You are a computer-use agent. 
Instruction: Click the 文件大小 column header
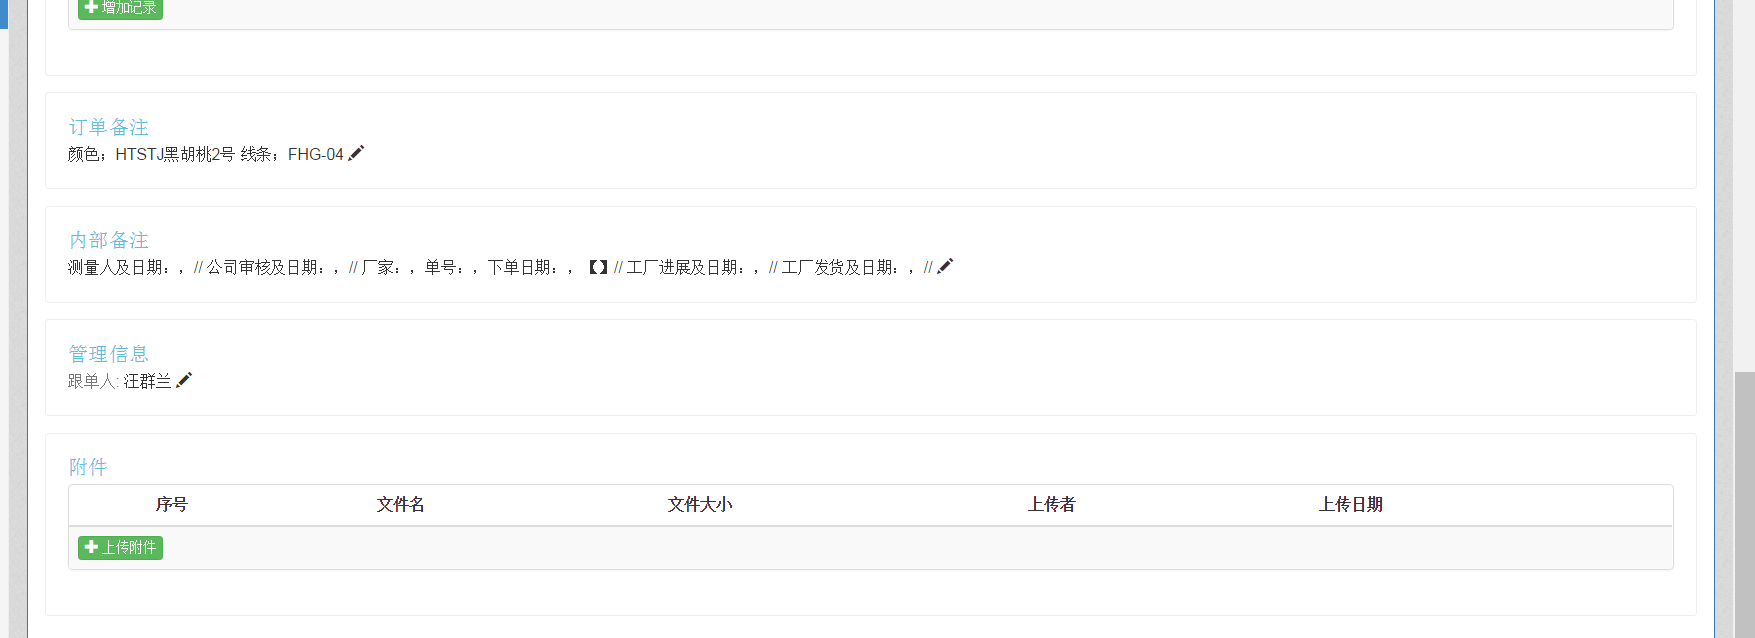point(700,504)
